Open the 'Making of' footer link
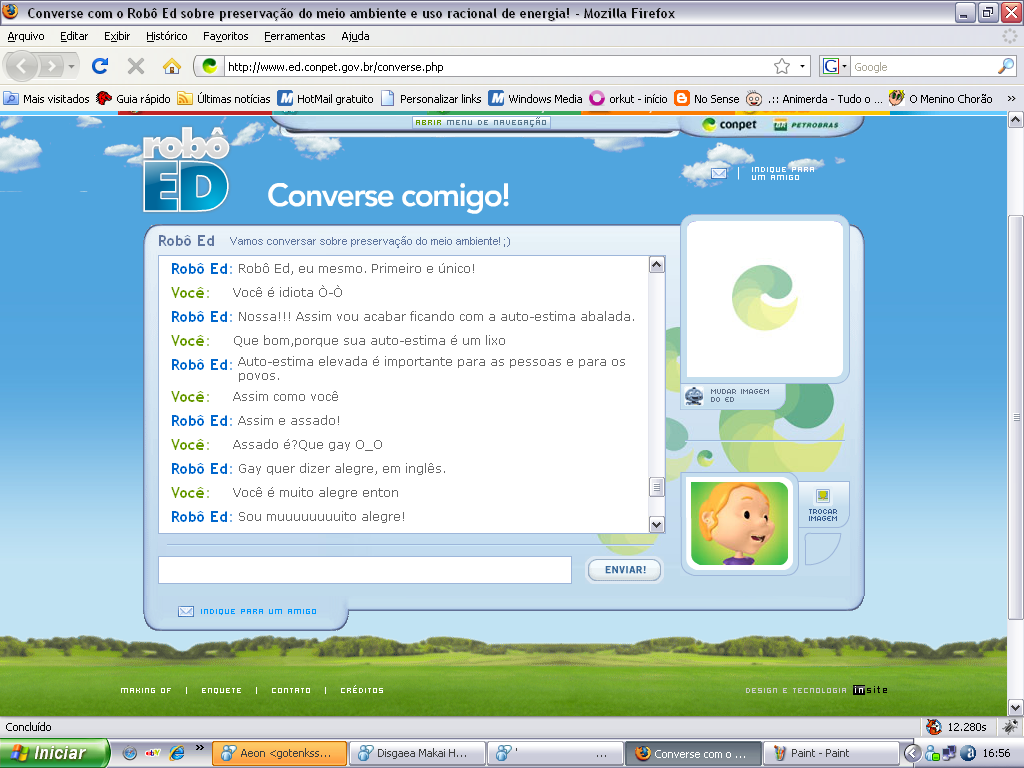Screen dimensions: 1024x768 (x=146, y=690)
